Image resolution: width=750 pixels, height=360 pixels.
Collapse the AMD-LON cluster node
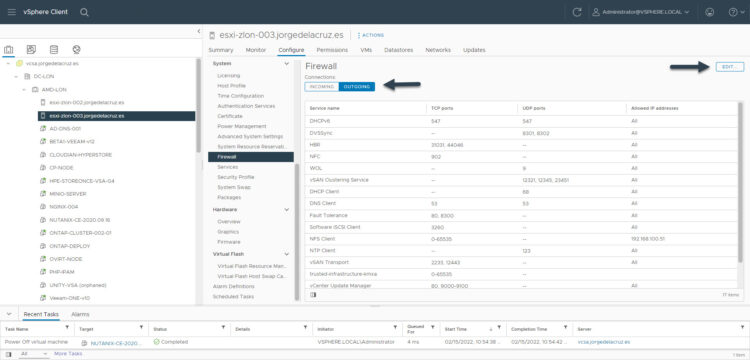(24, 89)
